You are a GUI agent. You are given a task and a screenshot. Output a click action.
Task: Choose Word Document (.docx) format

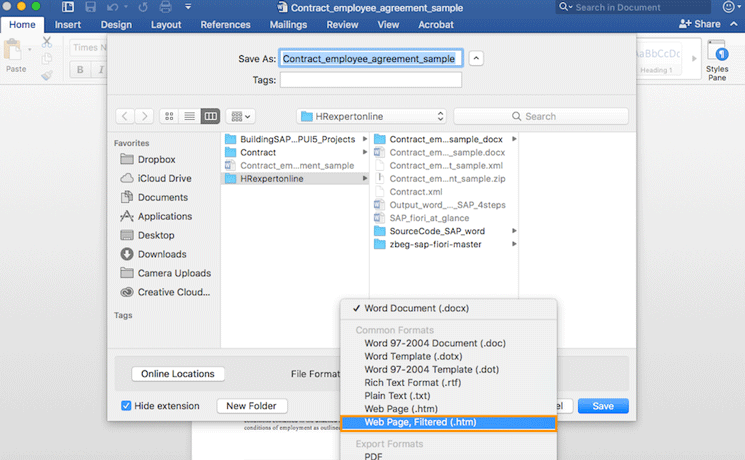point(449,308)
